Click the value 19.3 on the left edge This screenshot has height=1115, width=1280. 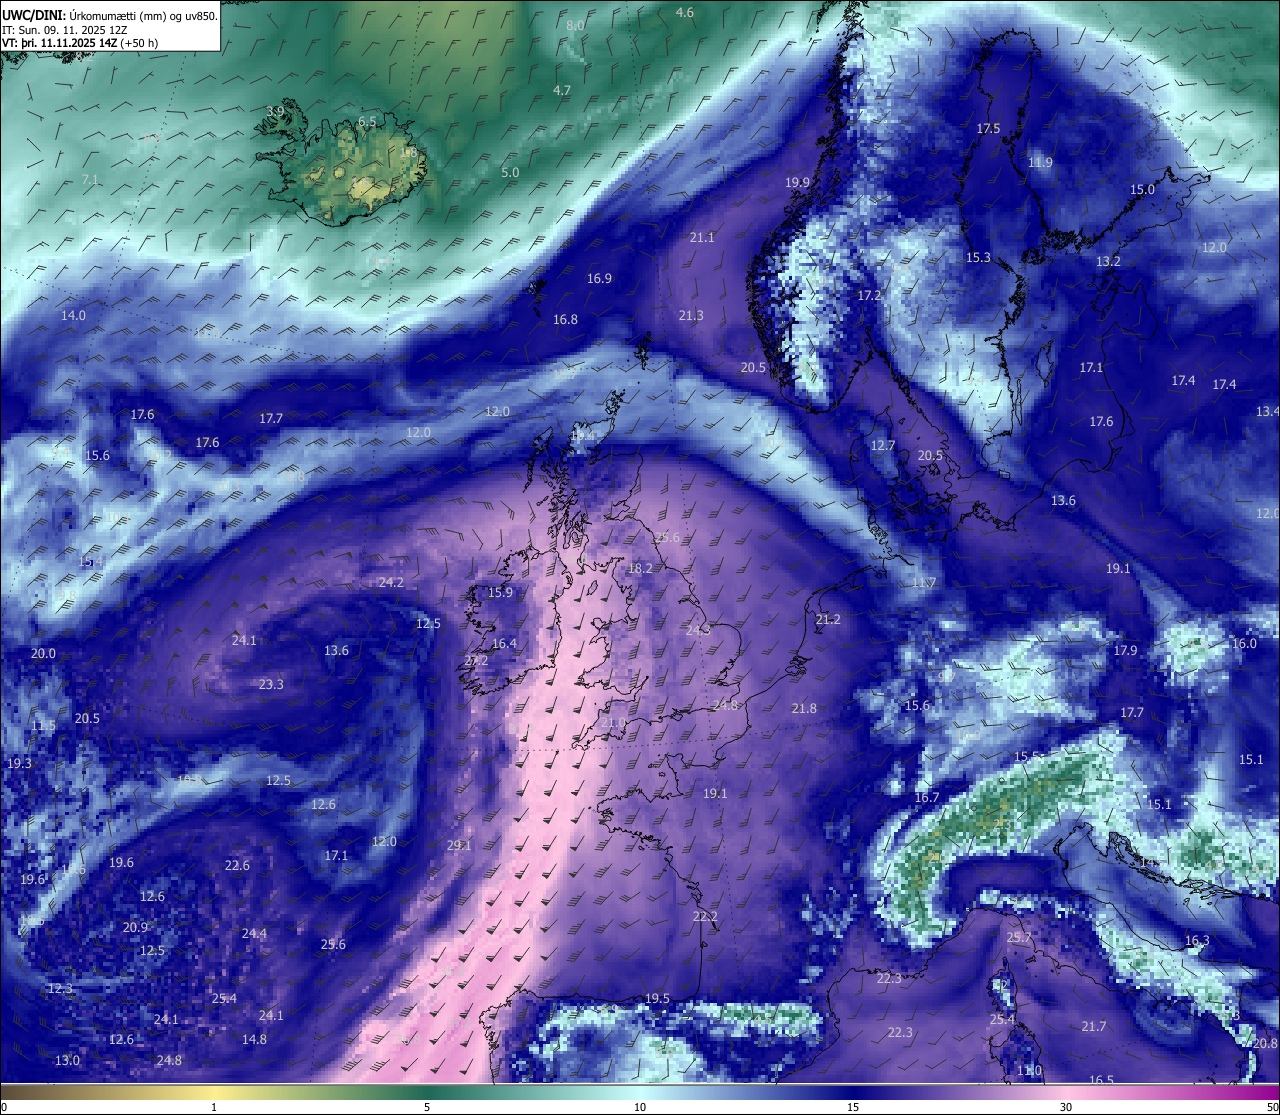coord(19,763)
